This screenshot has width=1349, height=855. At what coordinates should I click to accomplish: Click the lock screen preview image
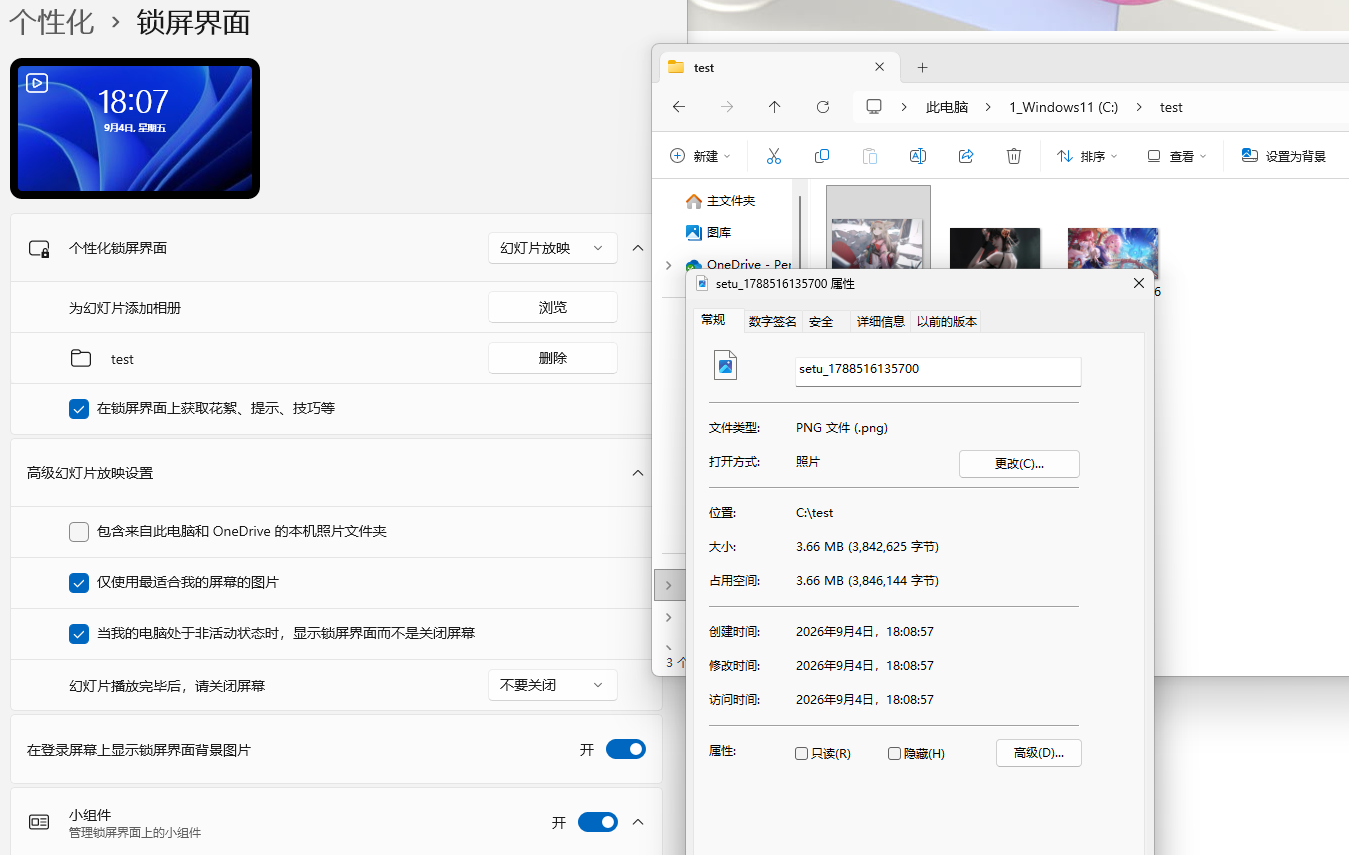tap(135, 128)
